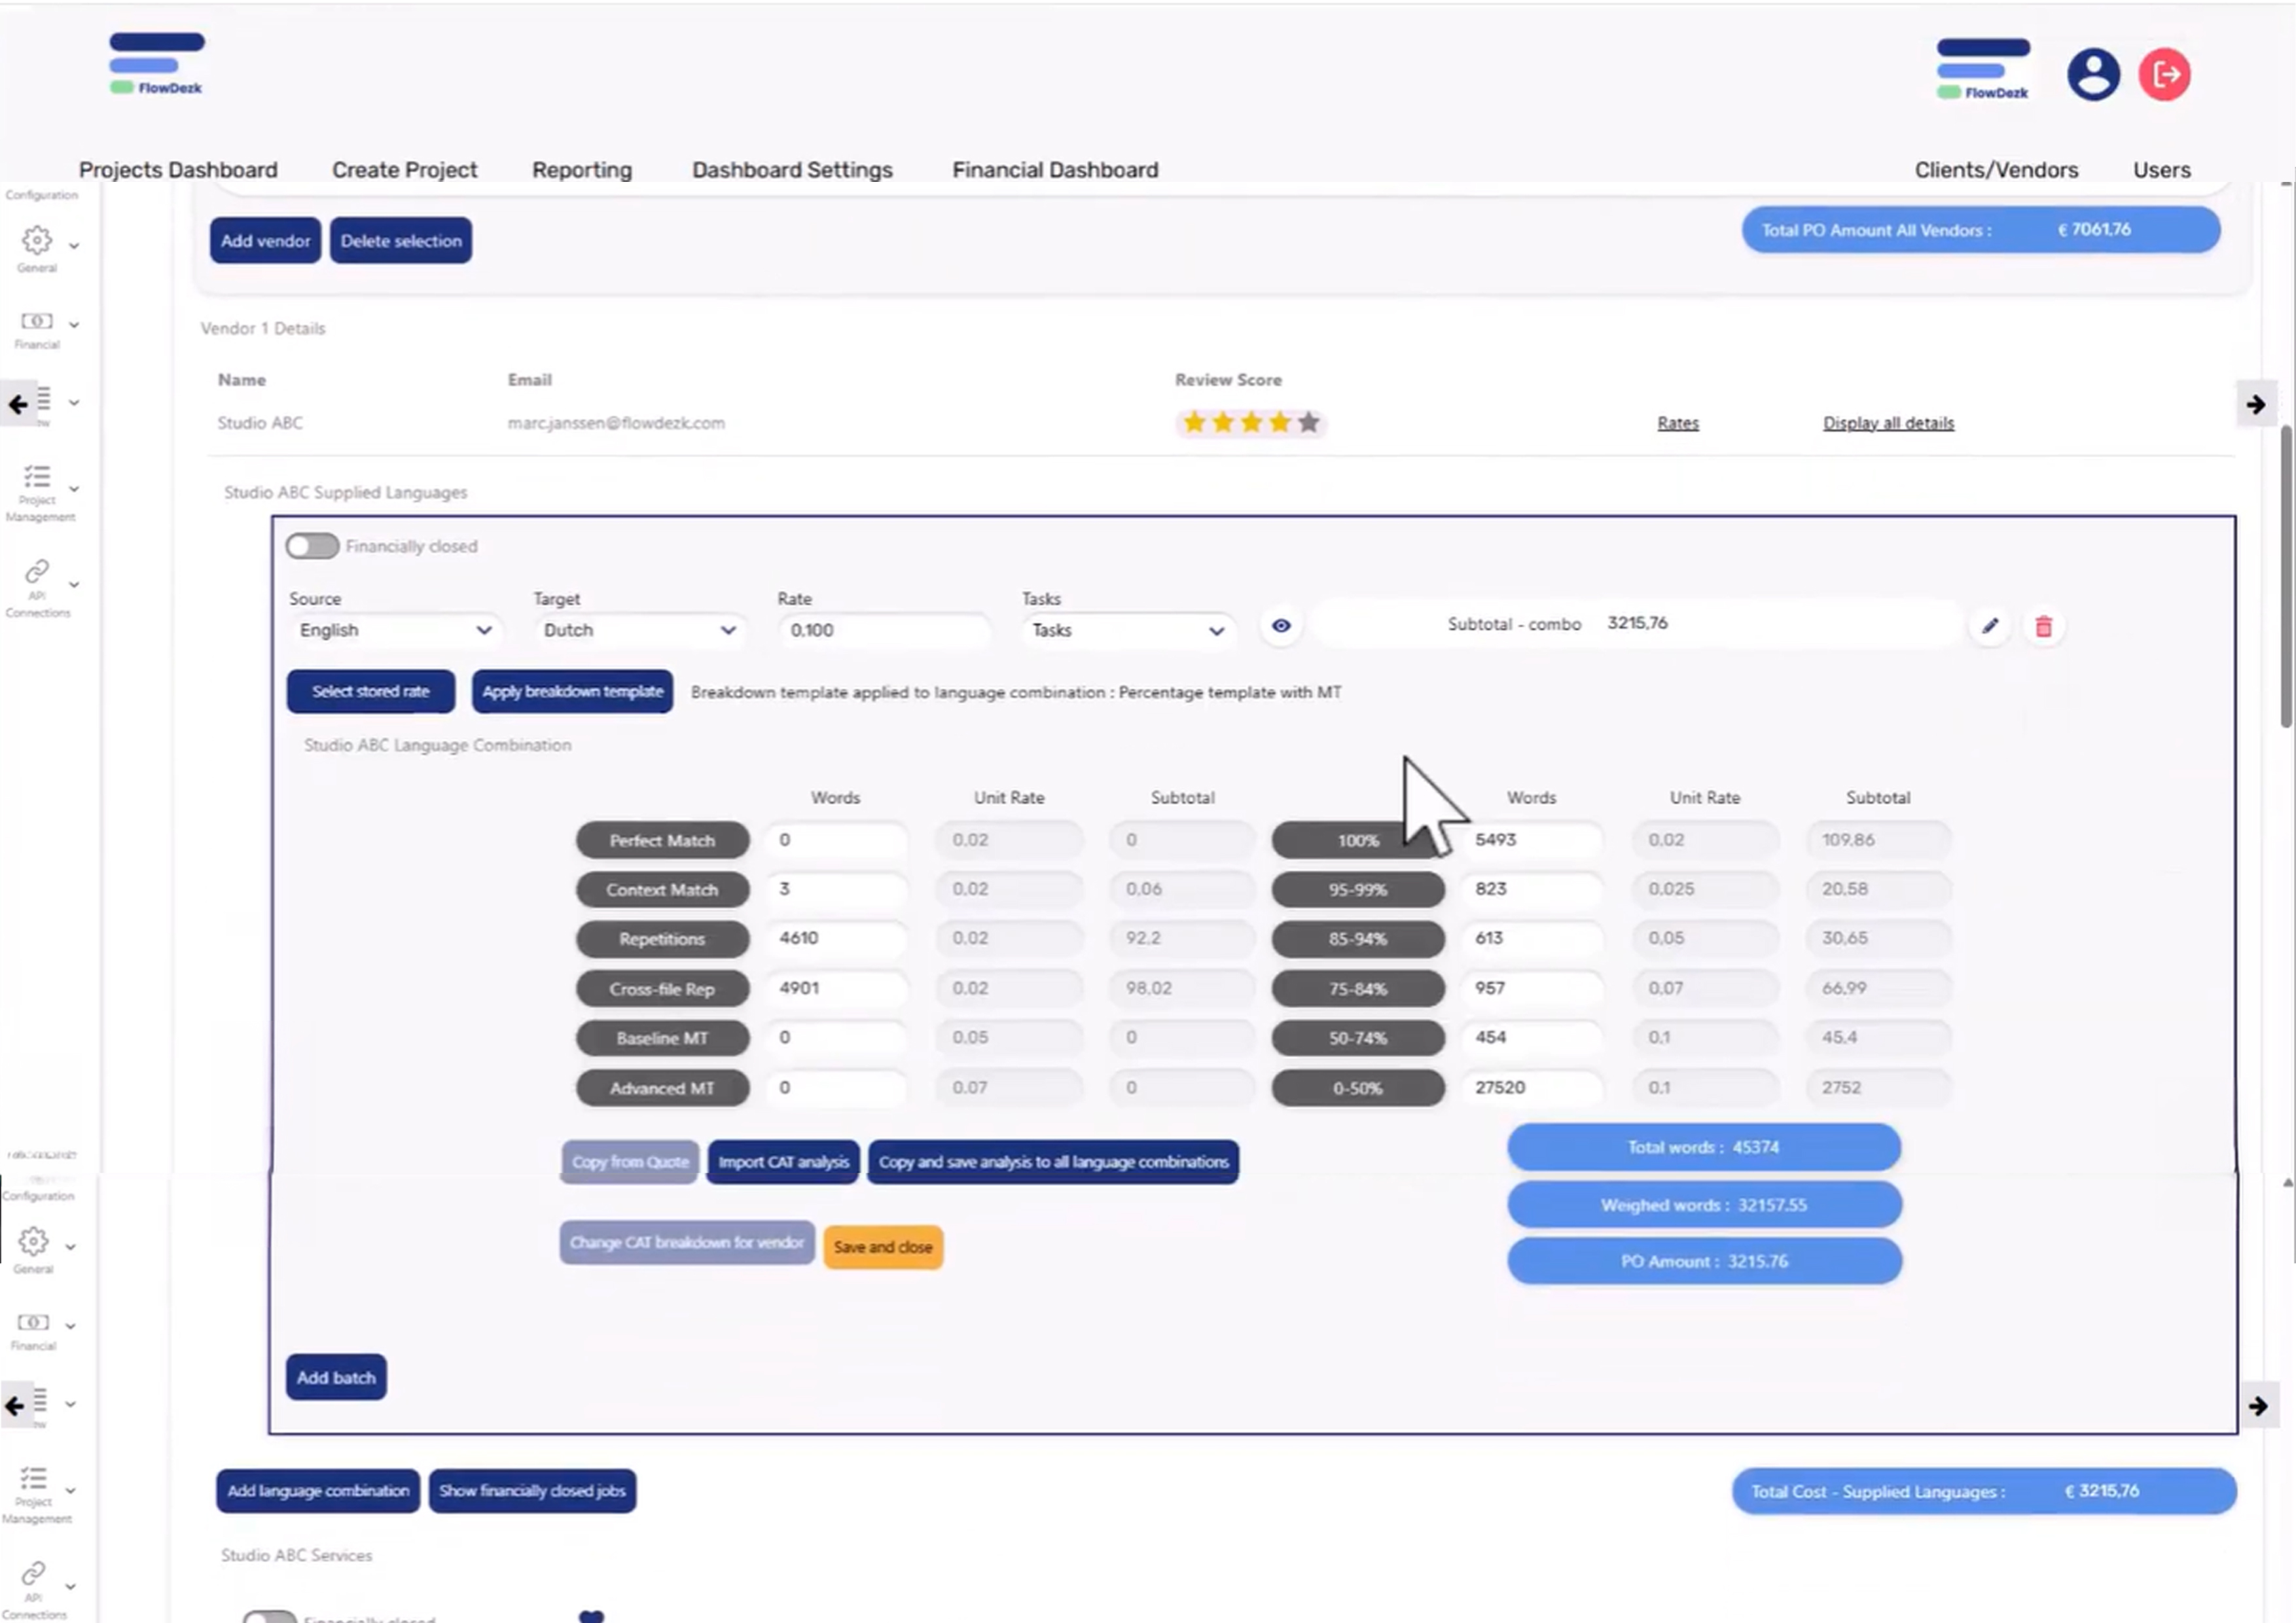Click the logout icon in the top right
Screen dimensions: 2296x1623
click(x=2164, y=74)
